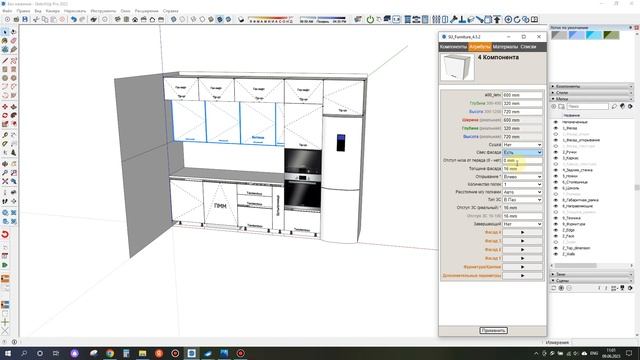The image size is (640, 360).
Task: Expand the Фасад 3 arrow button
Action: 522,241
